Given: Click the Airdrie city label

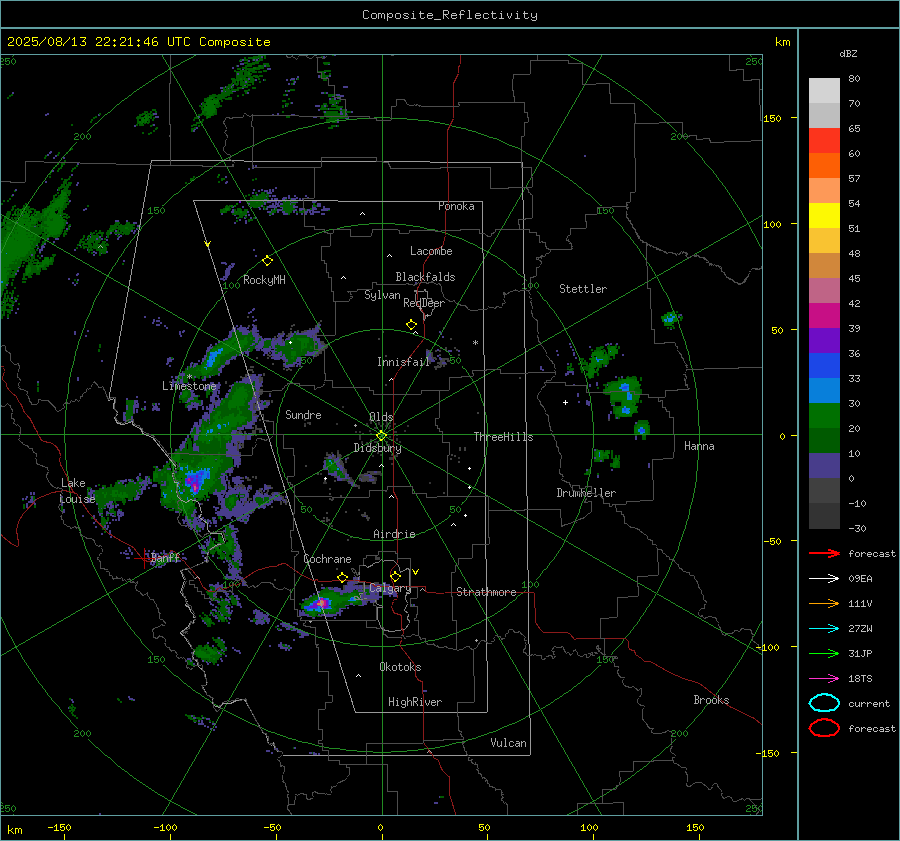Looking at the screenshot, I should coord(394,534).
